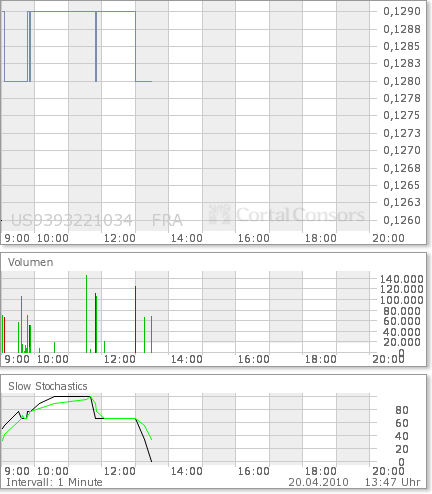Screen dimensions: 432x494
Task: Click the 0,1283 price axis label
Action: point(402,63)
